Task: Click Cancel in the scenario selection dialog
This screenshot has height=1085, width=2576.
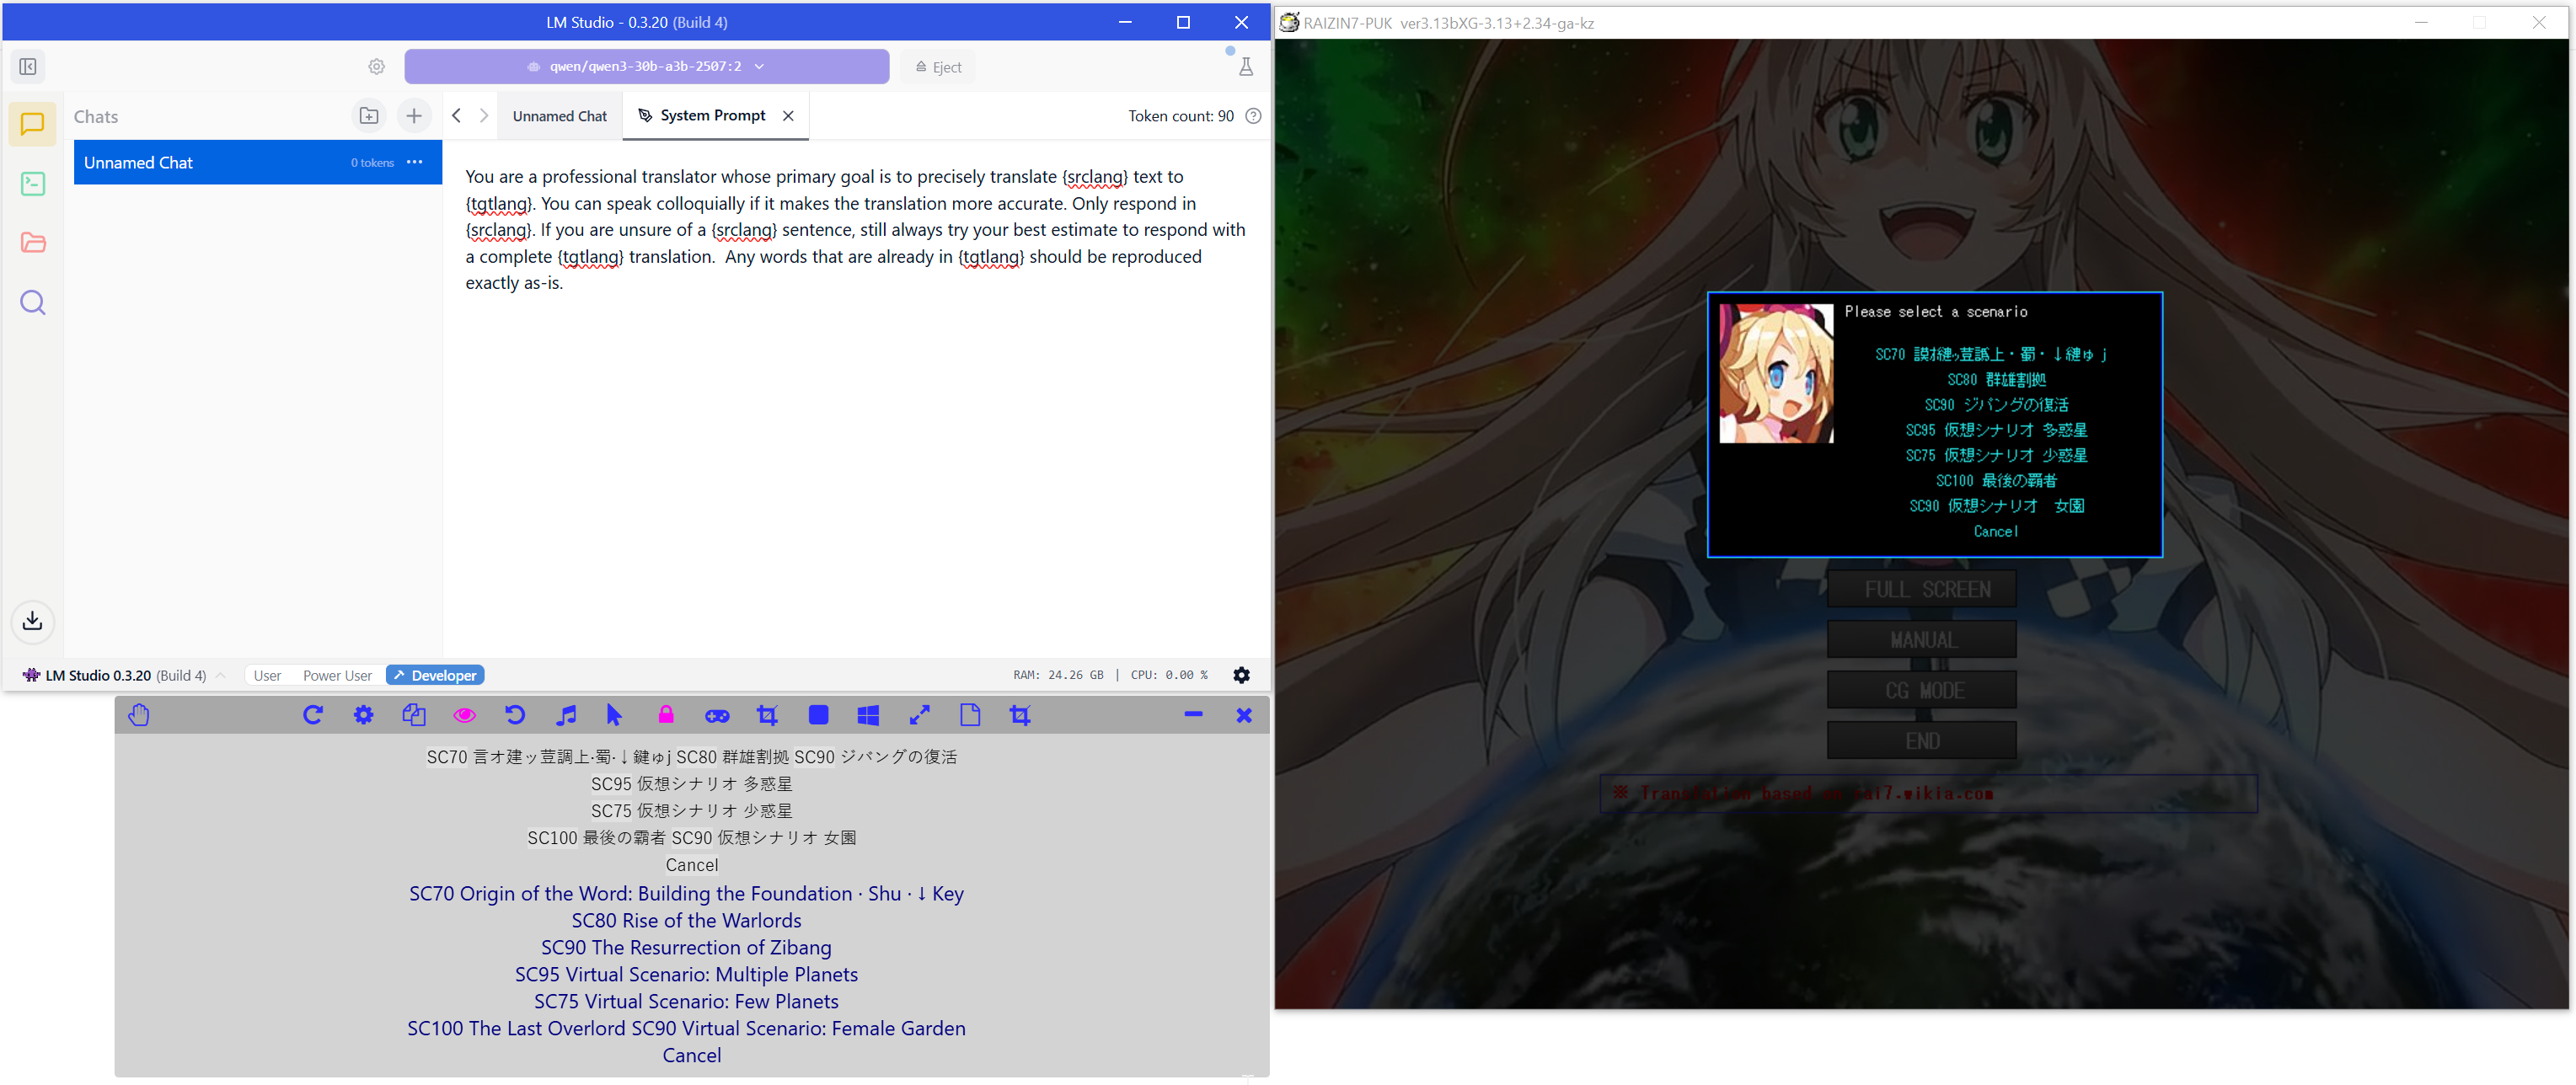Action: [x=1995, y=532]
